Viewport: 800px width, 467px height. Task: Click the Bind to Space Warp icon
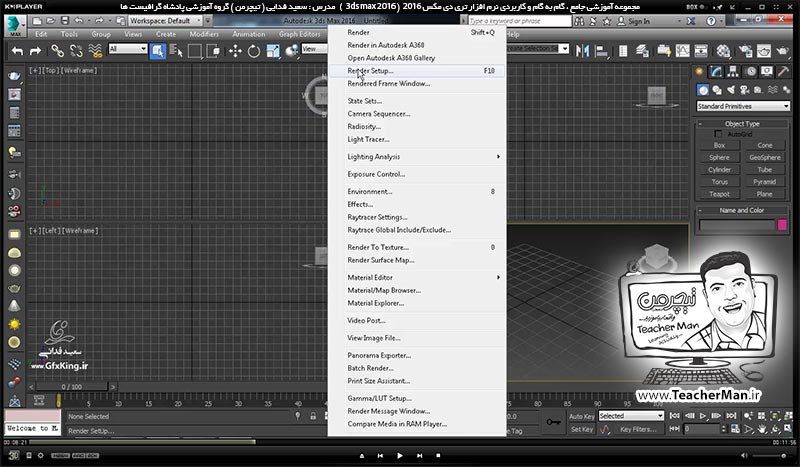tap(95, 51)
